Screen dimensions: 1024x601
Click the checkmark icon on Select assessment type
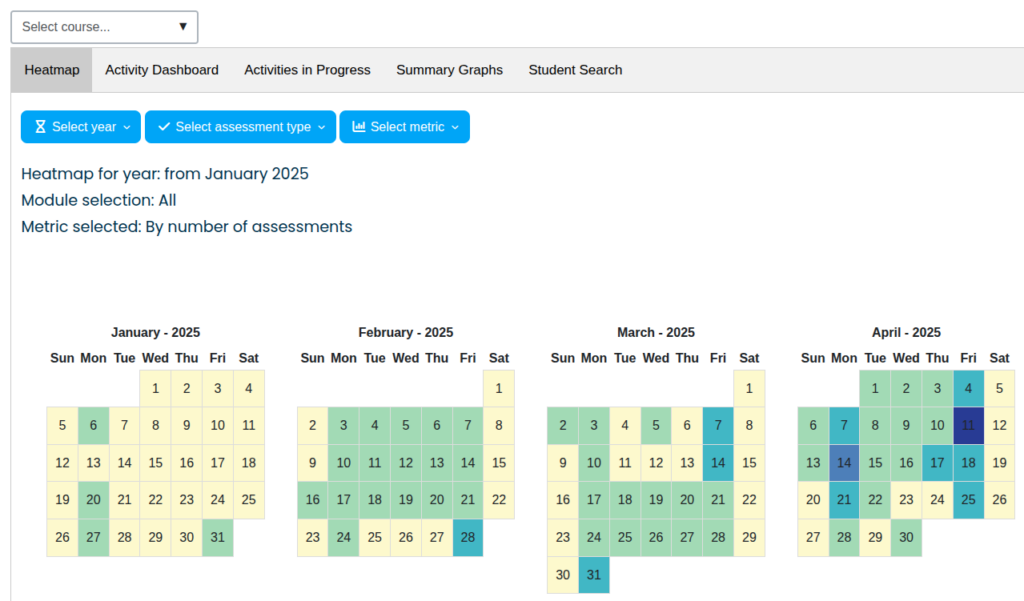pyautogui.click(x=167, y=127)
